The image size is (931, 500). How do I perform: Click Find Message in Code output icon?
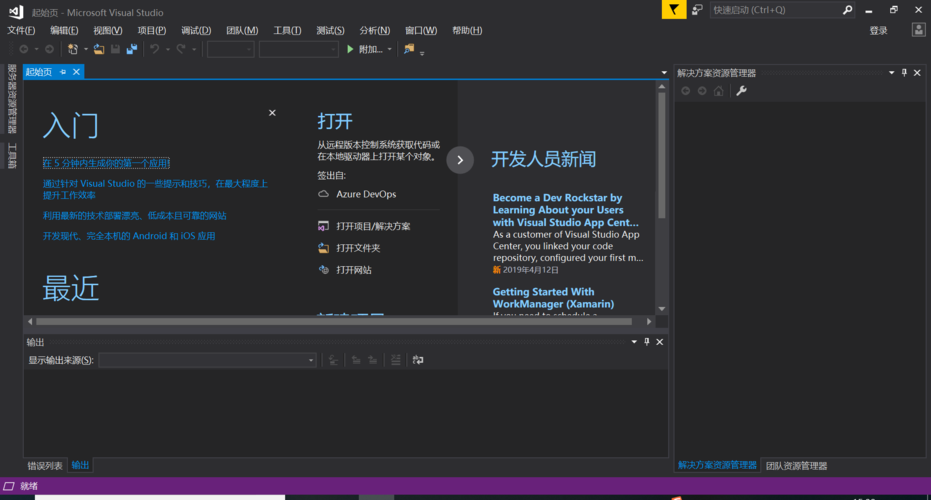[x=334, y=360]
